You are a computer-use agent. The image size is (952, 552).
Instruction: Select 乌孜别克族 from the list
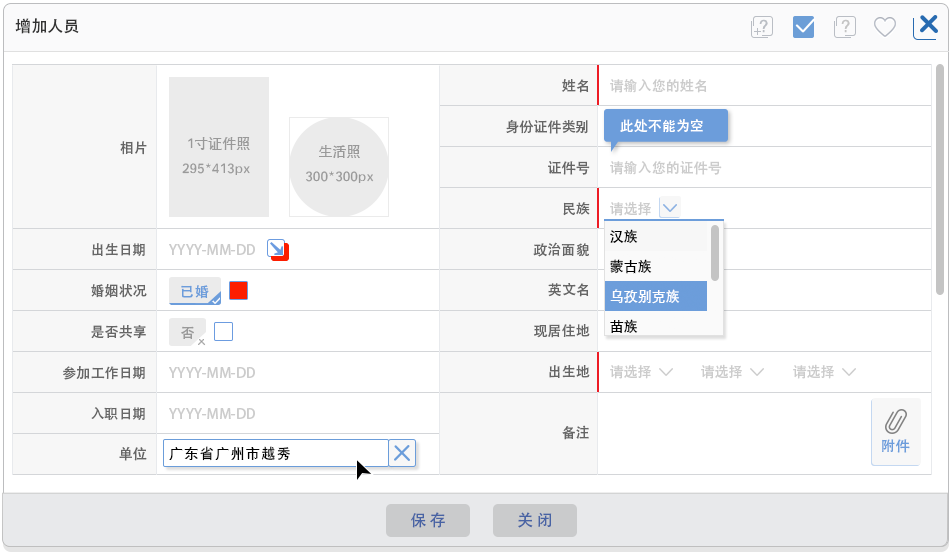click(655, 296)
